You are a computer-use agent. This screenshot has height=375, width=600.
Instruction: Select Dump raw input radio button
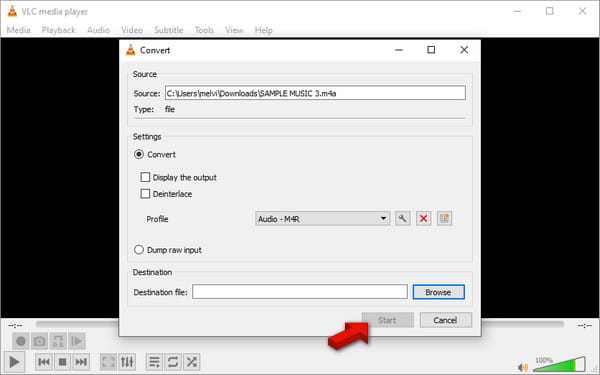(139, 250)
